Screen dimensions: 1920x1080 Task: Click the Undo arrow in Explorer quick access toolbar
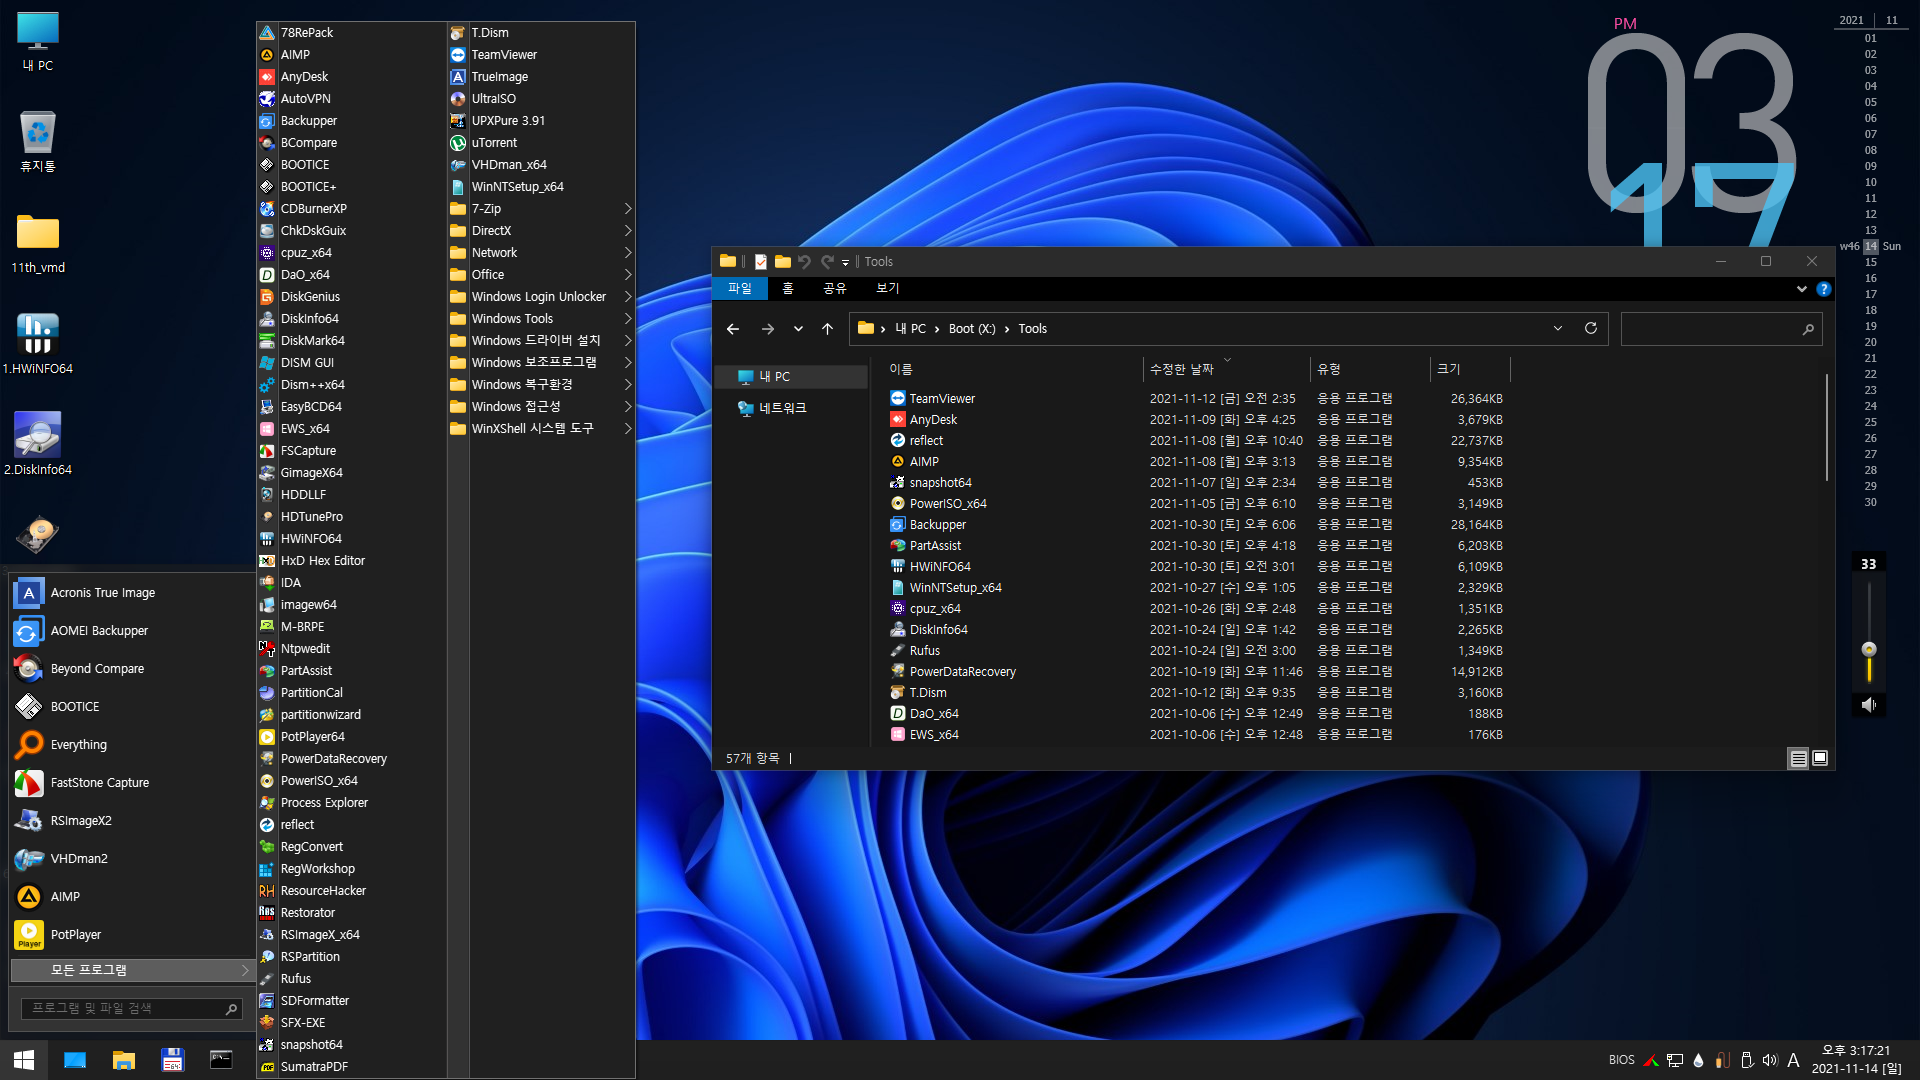pos(804,262)
